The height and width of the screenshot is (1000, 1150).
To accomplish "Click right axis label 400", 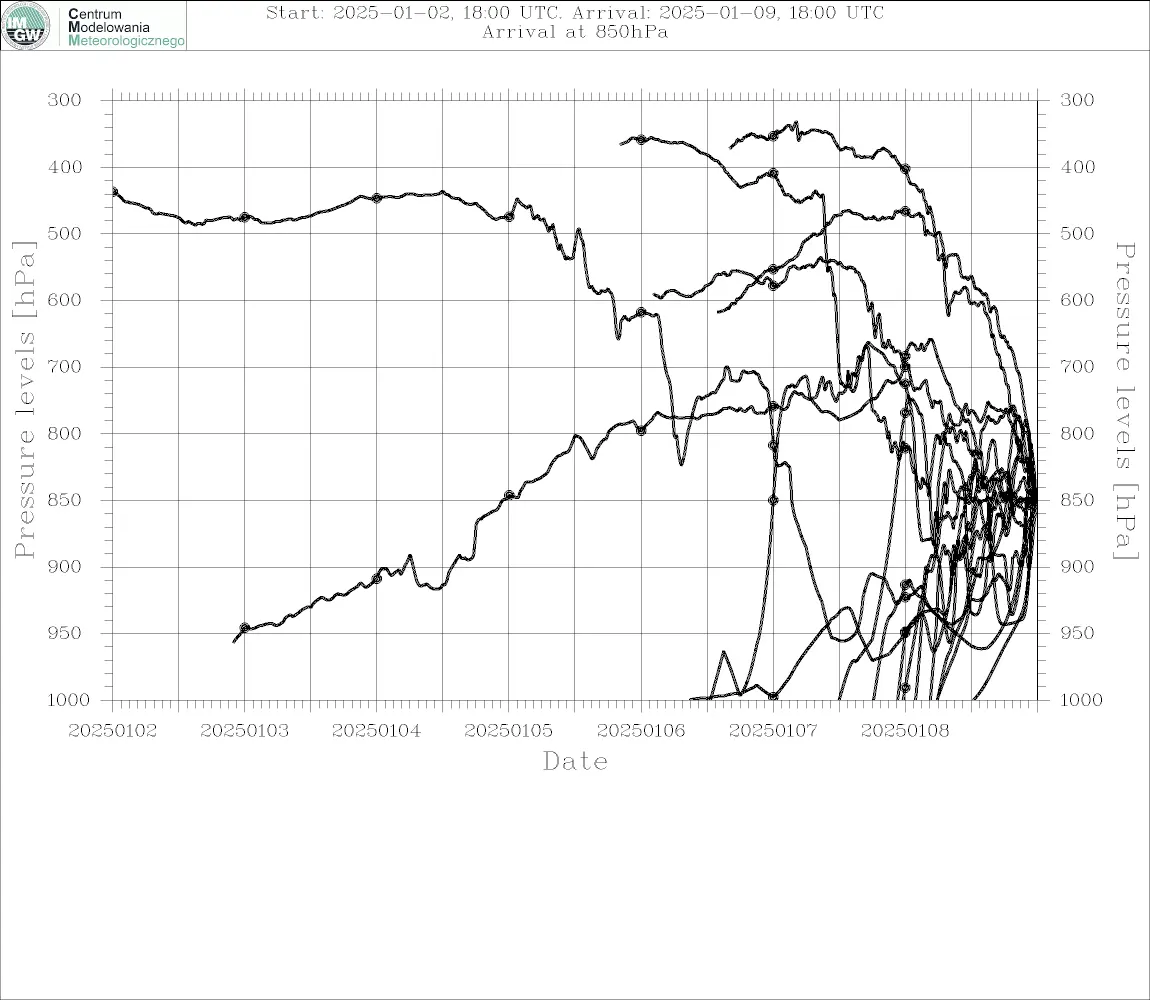I will pyautogui.click(x=1077, y=167).
